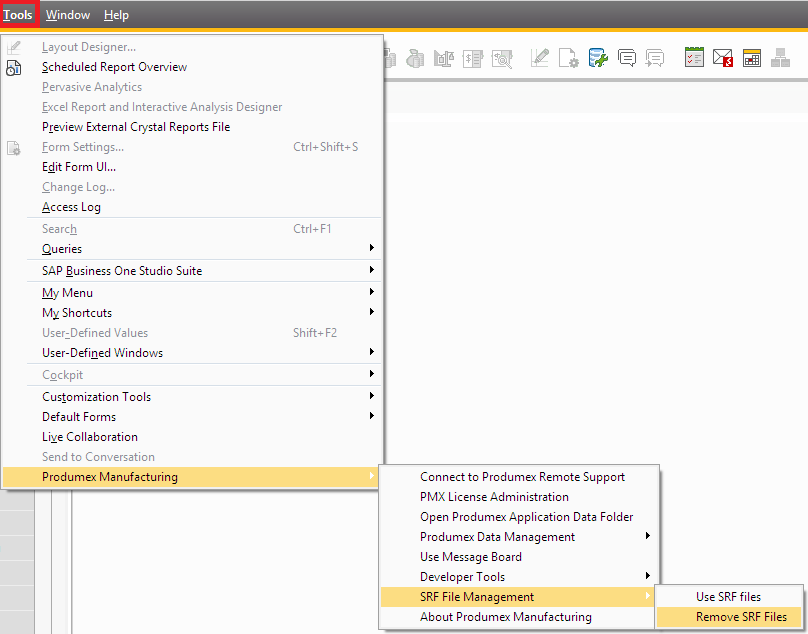Open the envelope messages icon in toolbar

723,58
